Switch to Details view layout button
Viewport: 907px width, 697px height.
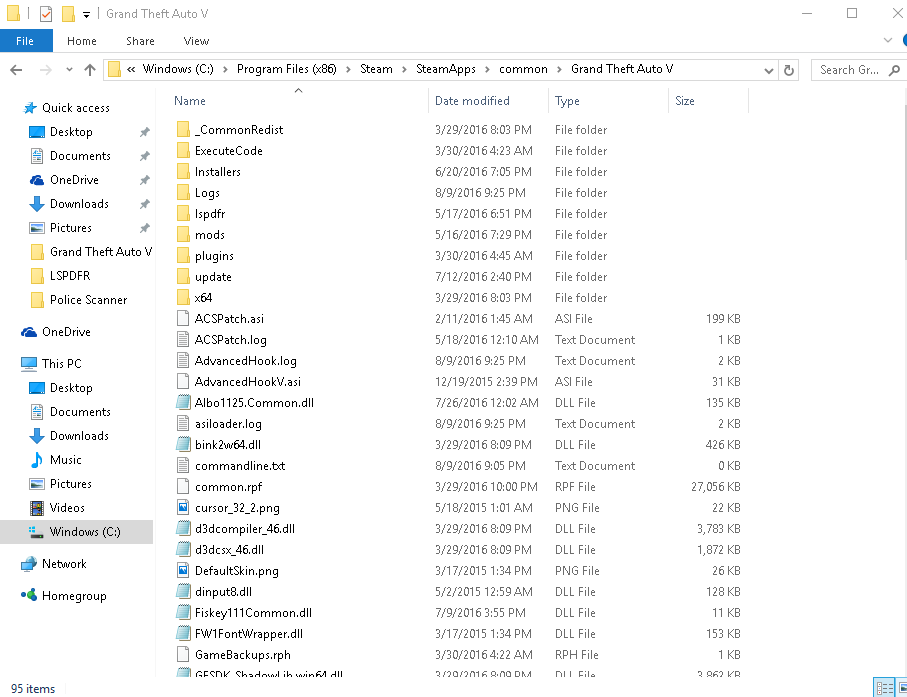click(884, 688)
